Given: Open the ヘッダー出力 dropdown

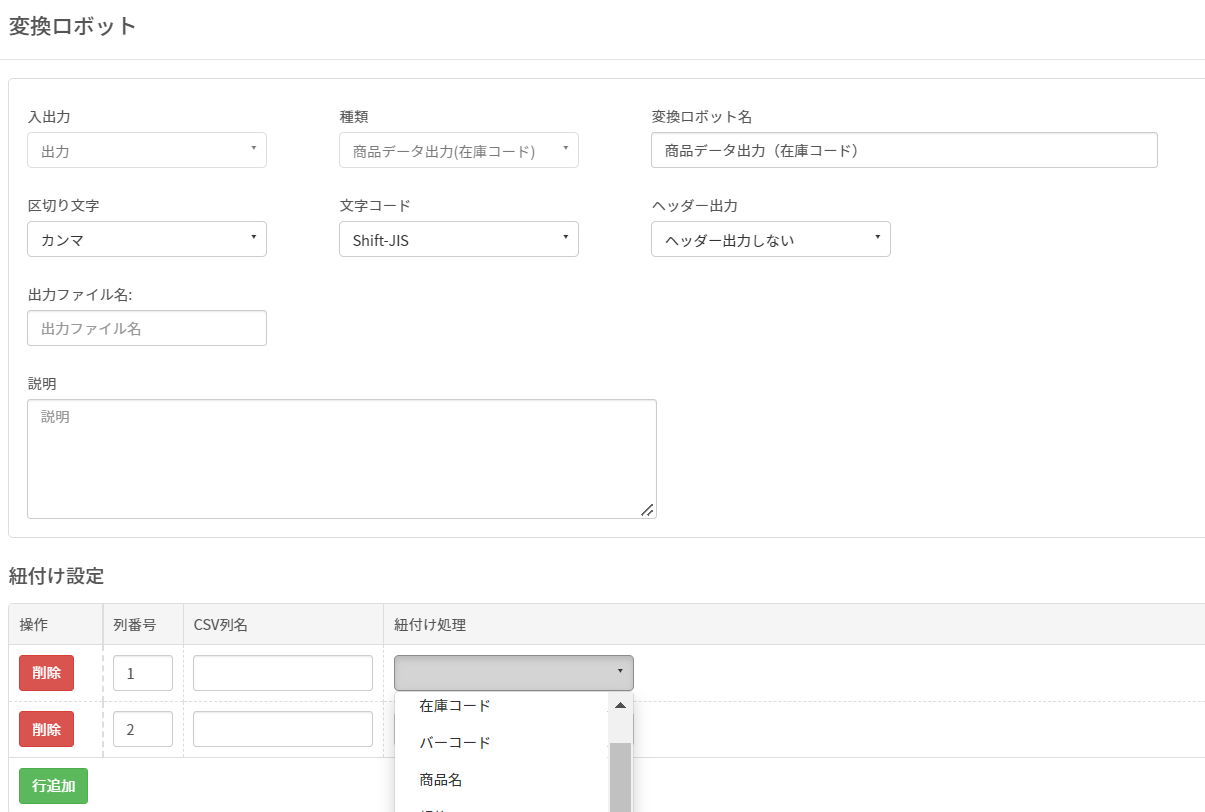Looking at the screenshot, I should tap(771, 239).
